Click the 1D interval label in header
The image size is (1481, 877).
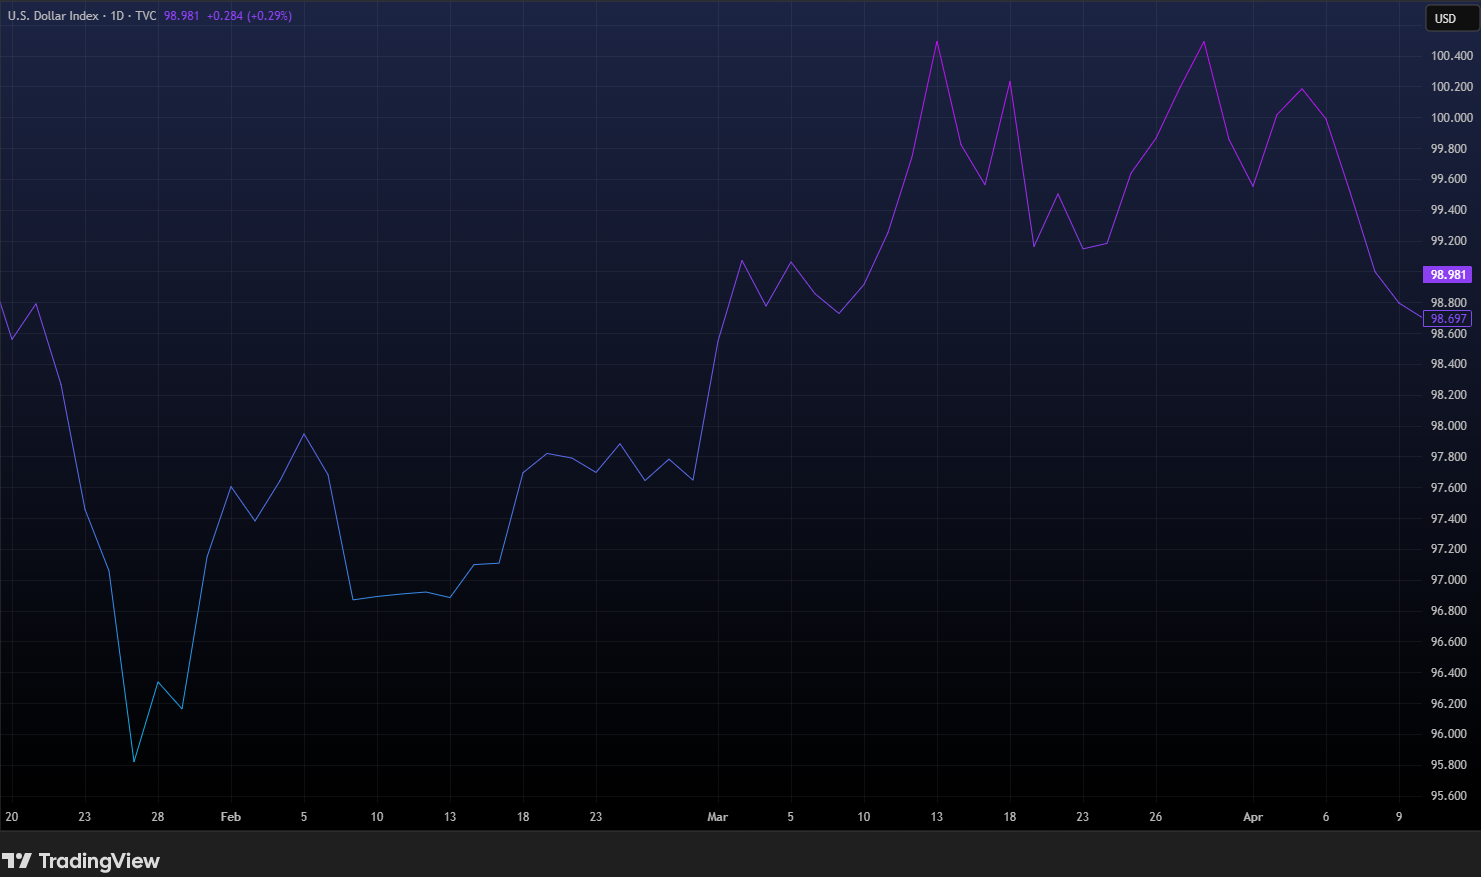pos(118,16)
